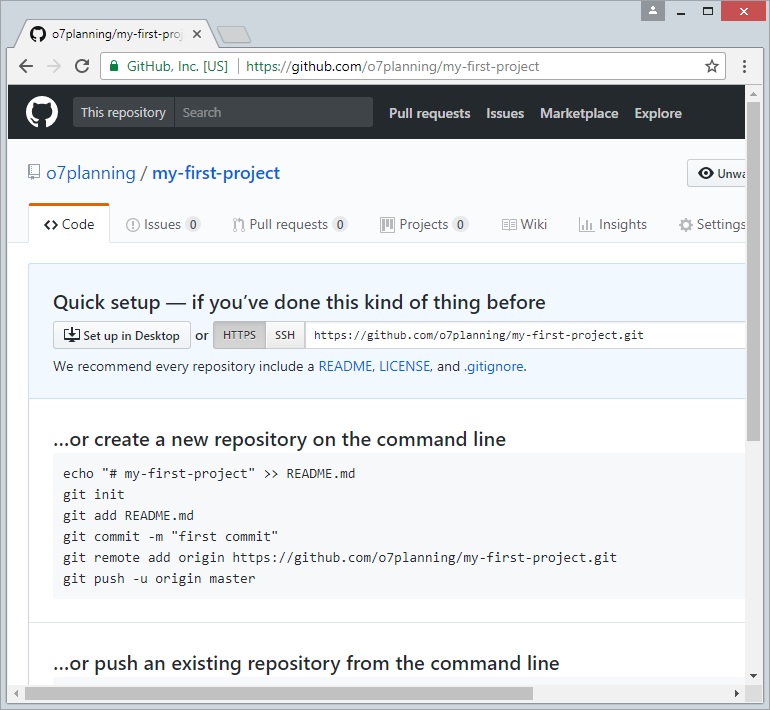Reload the page with refresh icon
The height and width of the screenshot is (710, 770).
tap(82, 66)
